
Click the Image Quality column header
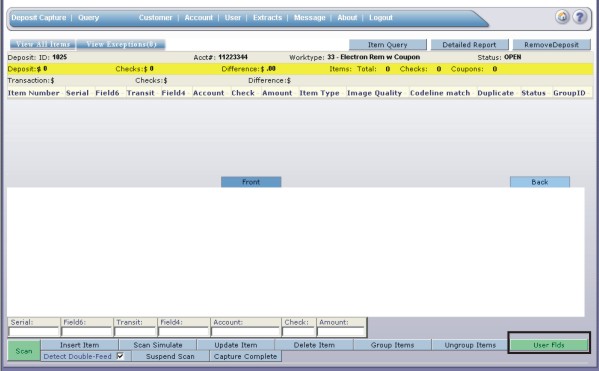pos(374,93)
